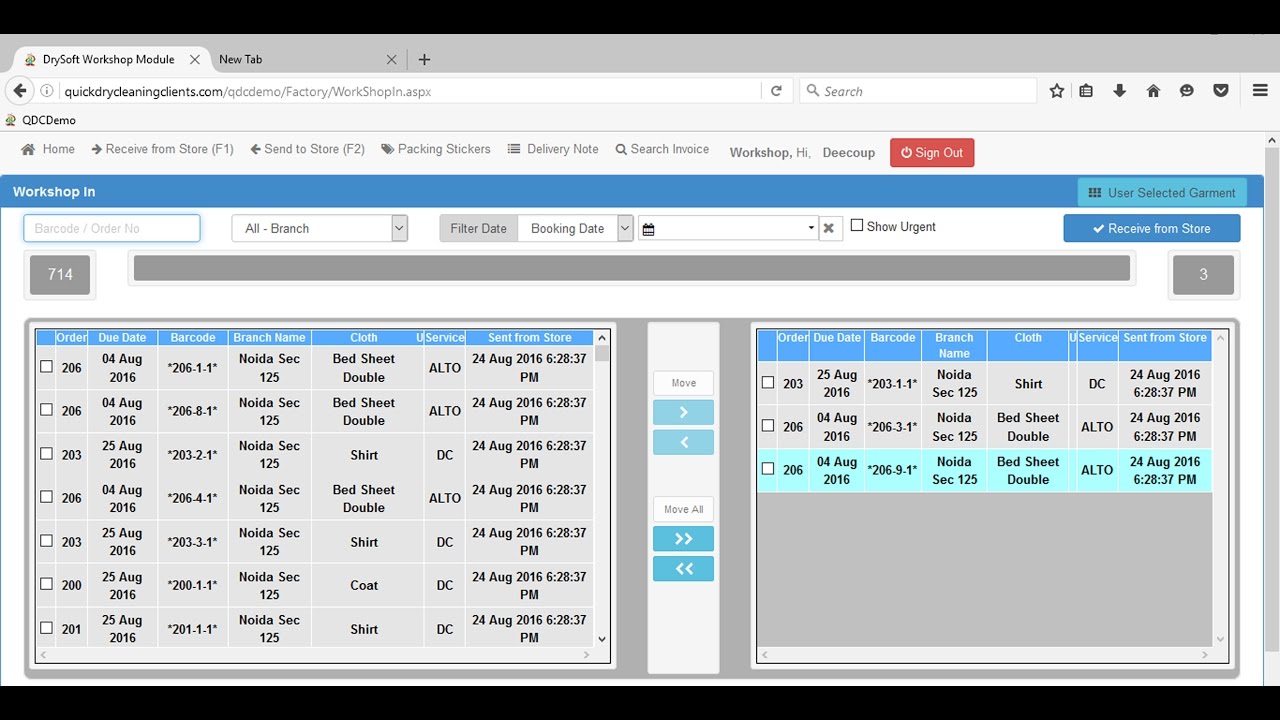Click the grey progress bar
The width and height of the screenshot is (1280, 720).
(632, 268)
